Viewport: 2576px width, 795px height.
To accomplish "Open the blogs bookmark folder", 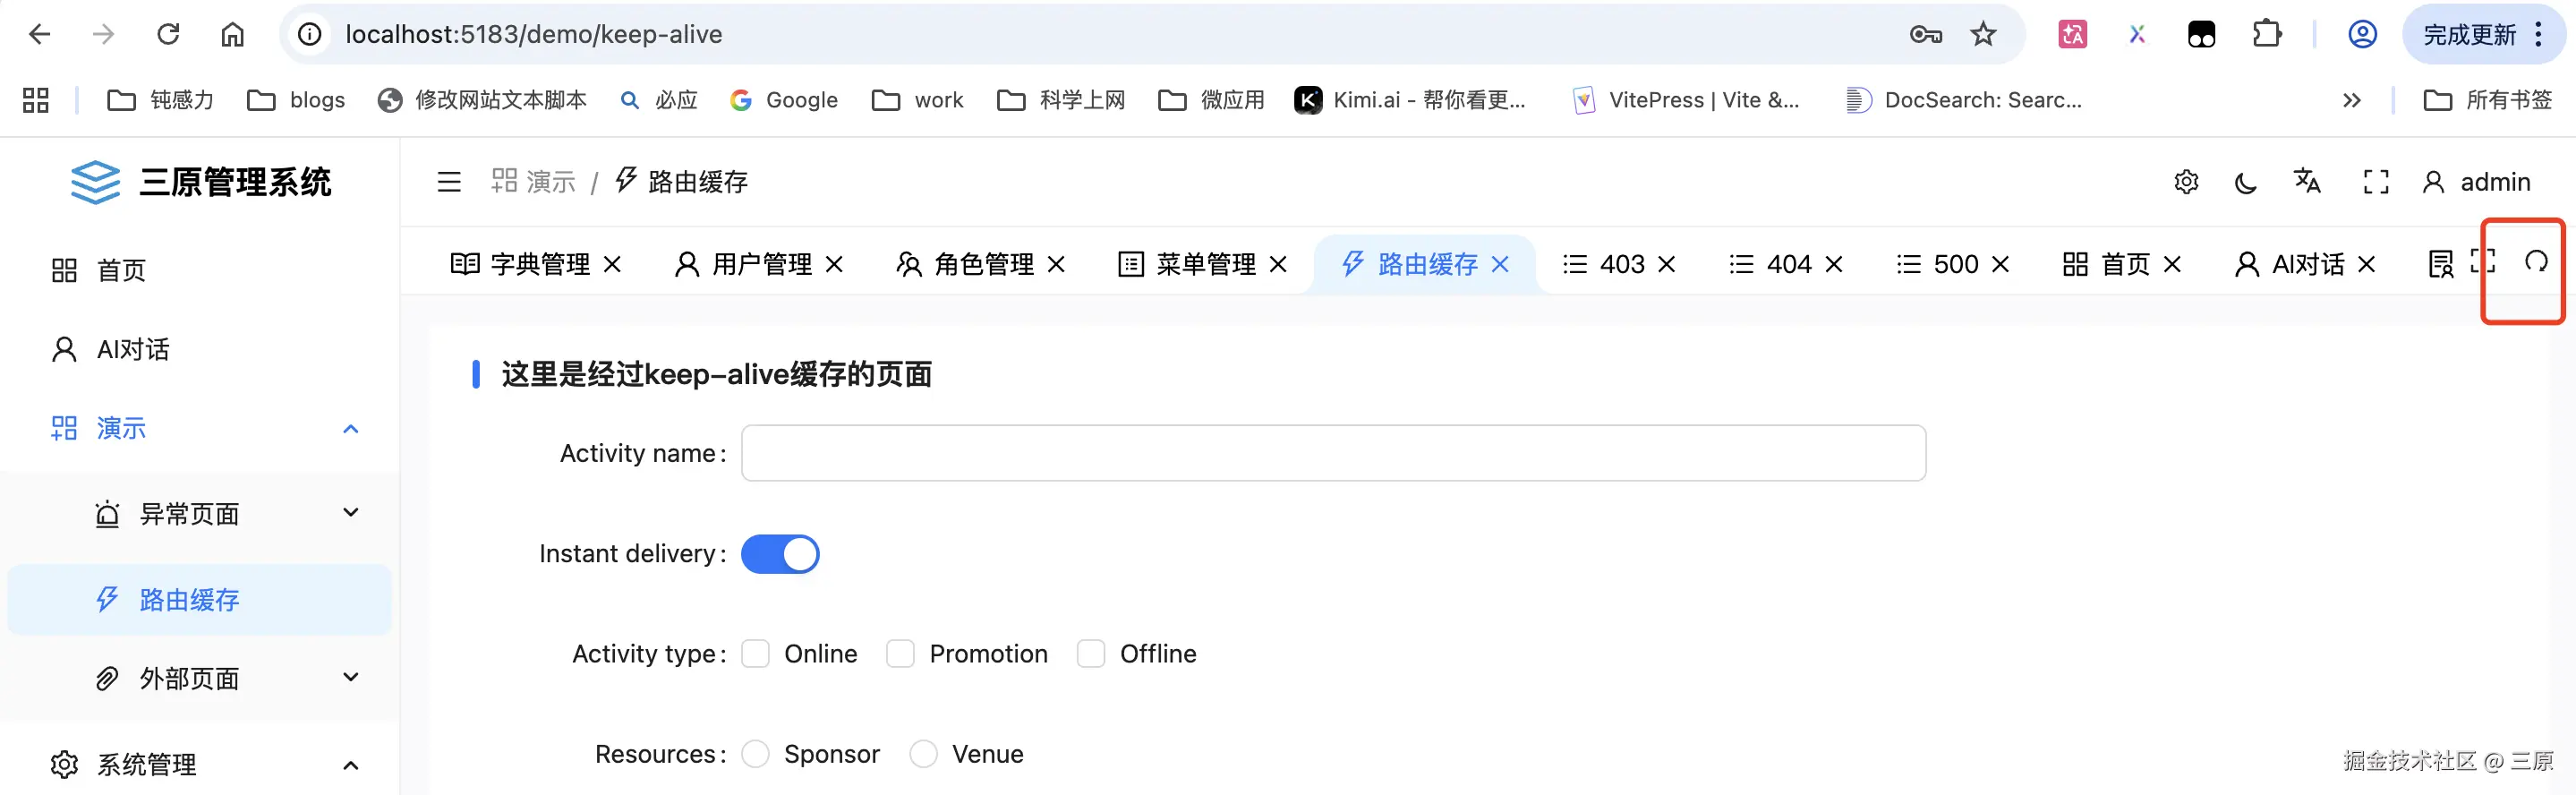I will coord(296,100).
